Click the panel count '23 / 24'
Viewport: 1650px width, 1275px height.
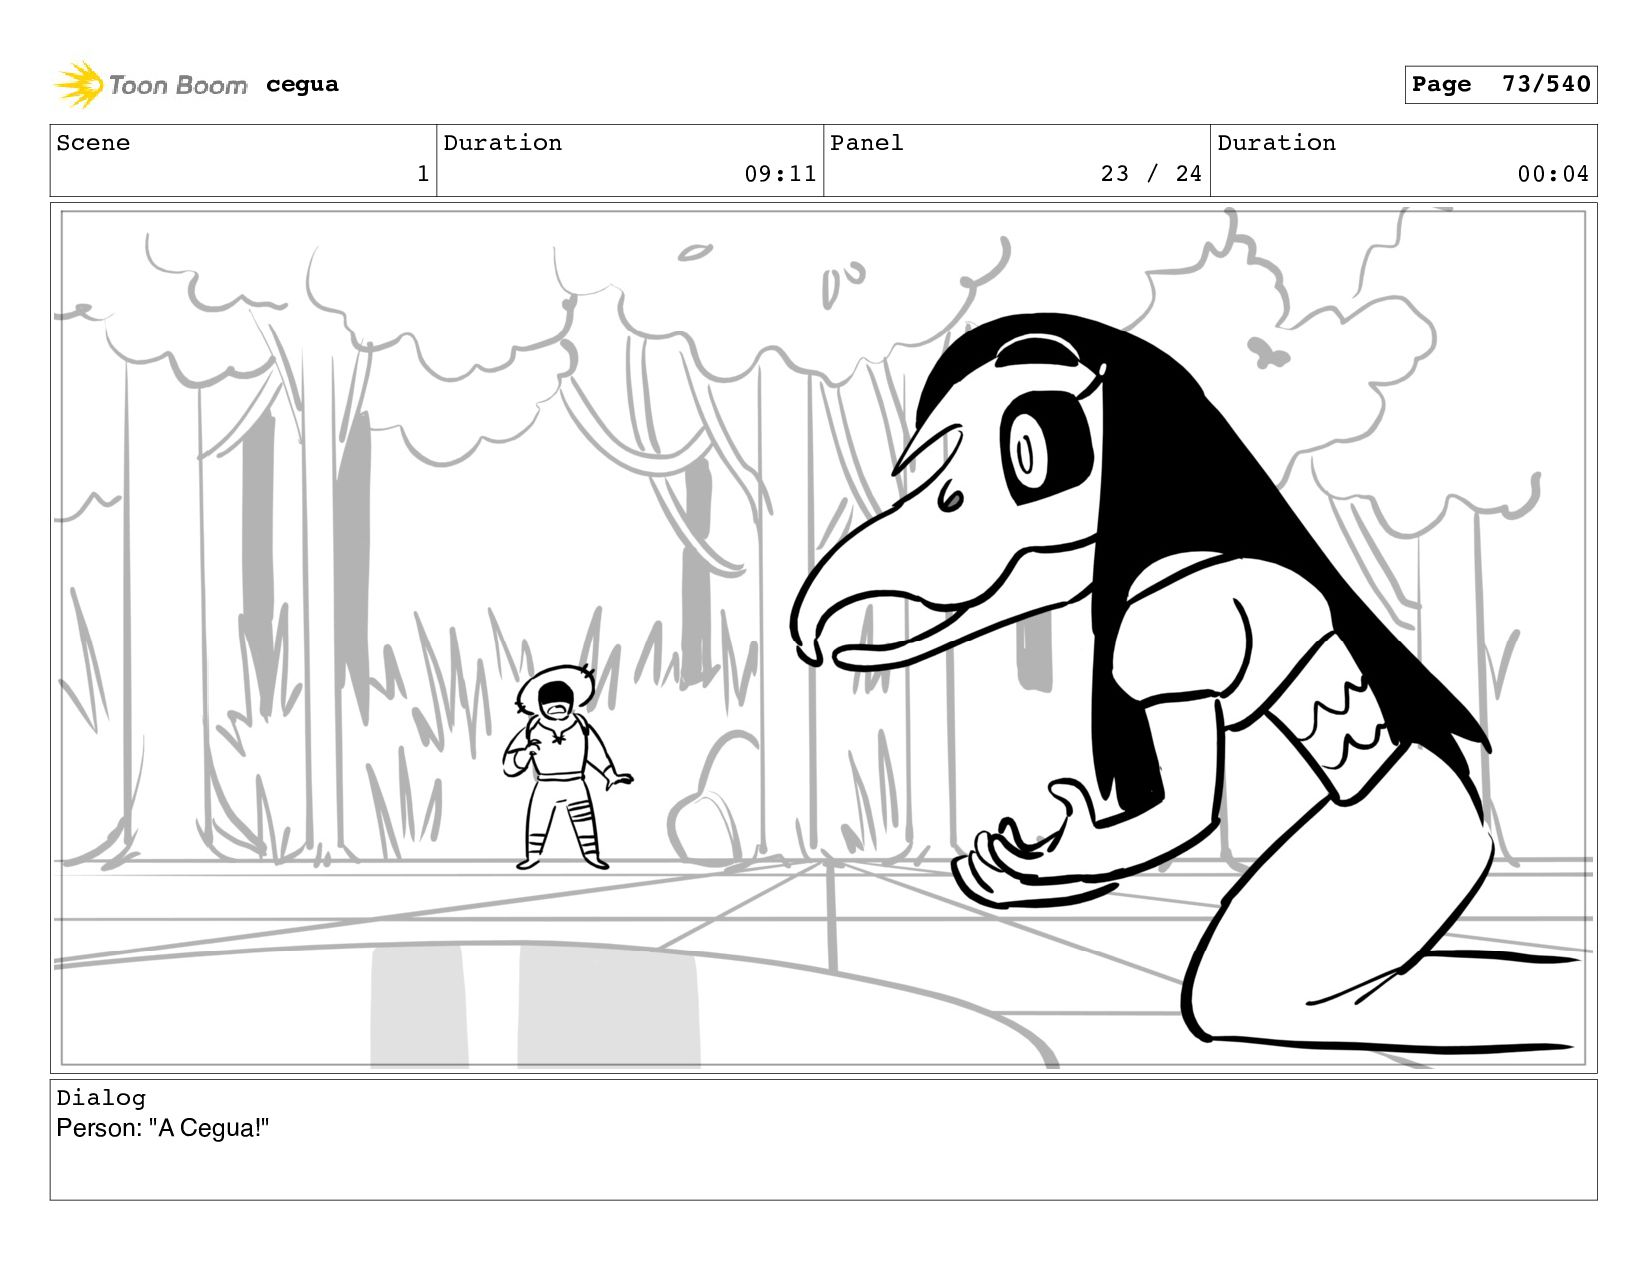click(1151, 174)
